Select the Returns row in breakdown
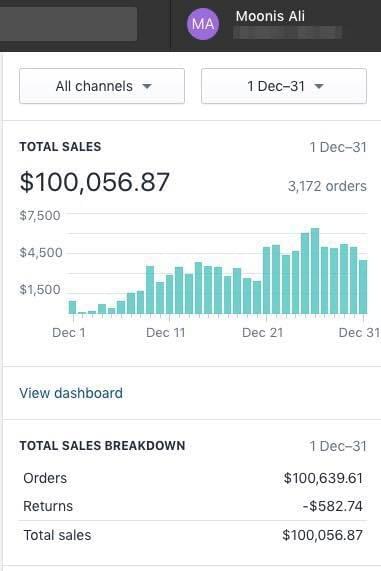 [193, 506]
